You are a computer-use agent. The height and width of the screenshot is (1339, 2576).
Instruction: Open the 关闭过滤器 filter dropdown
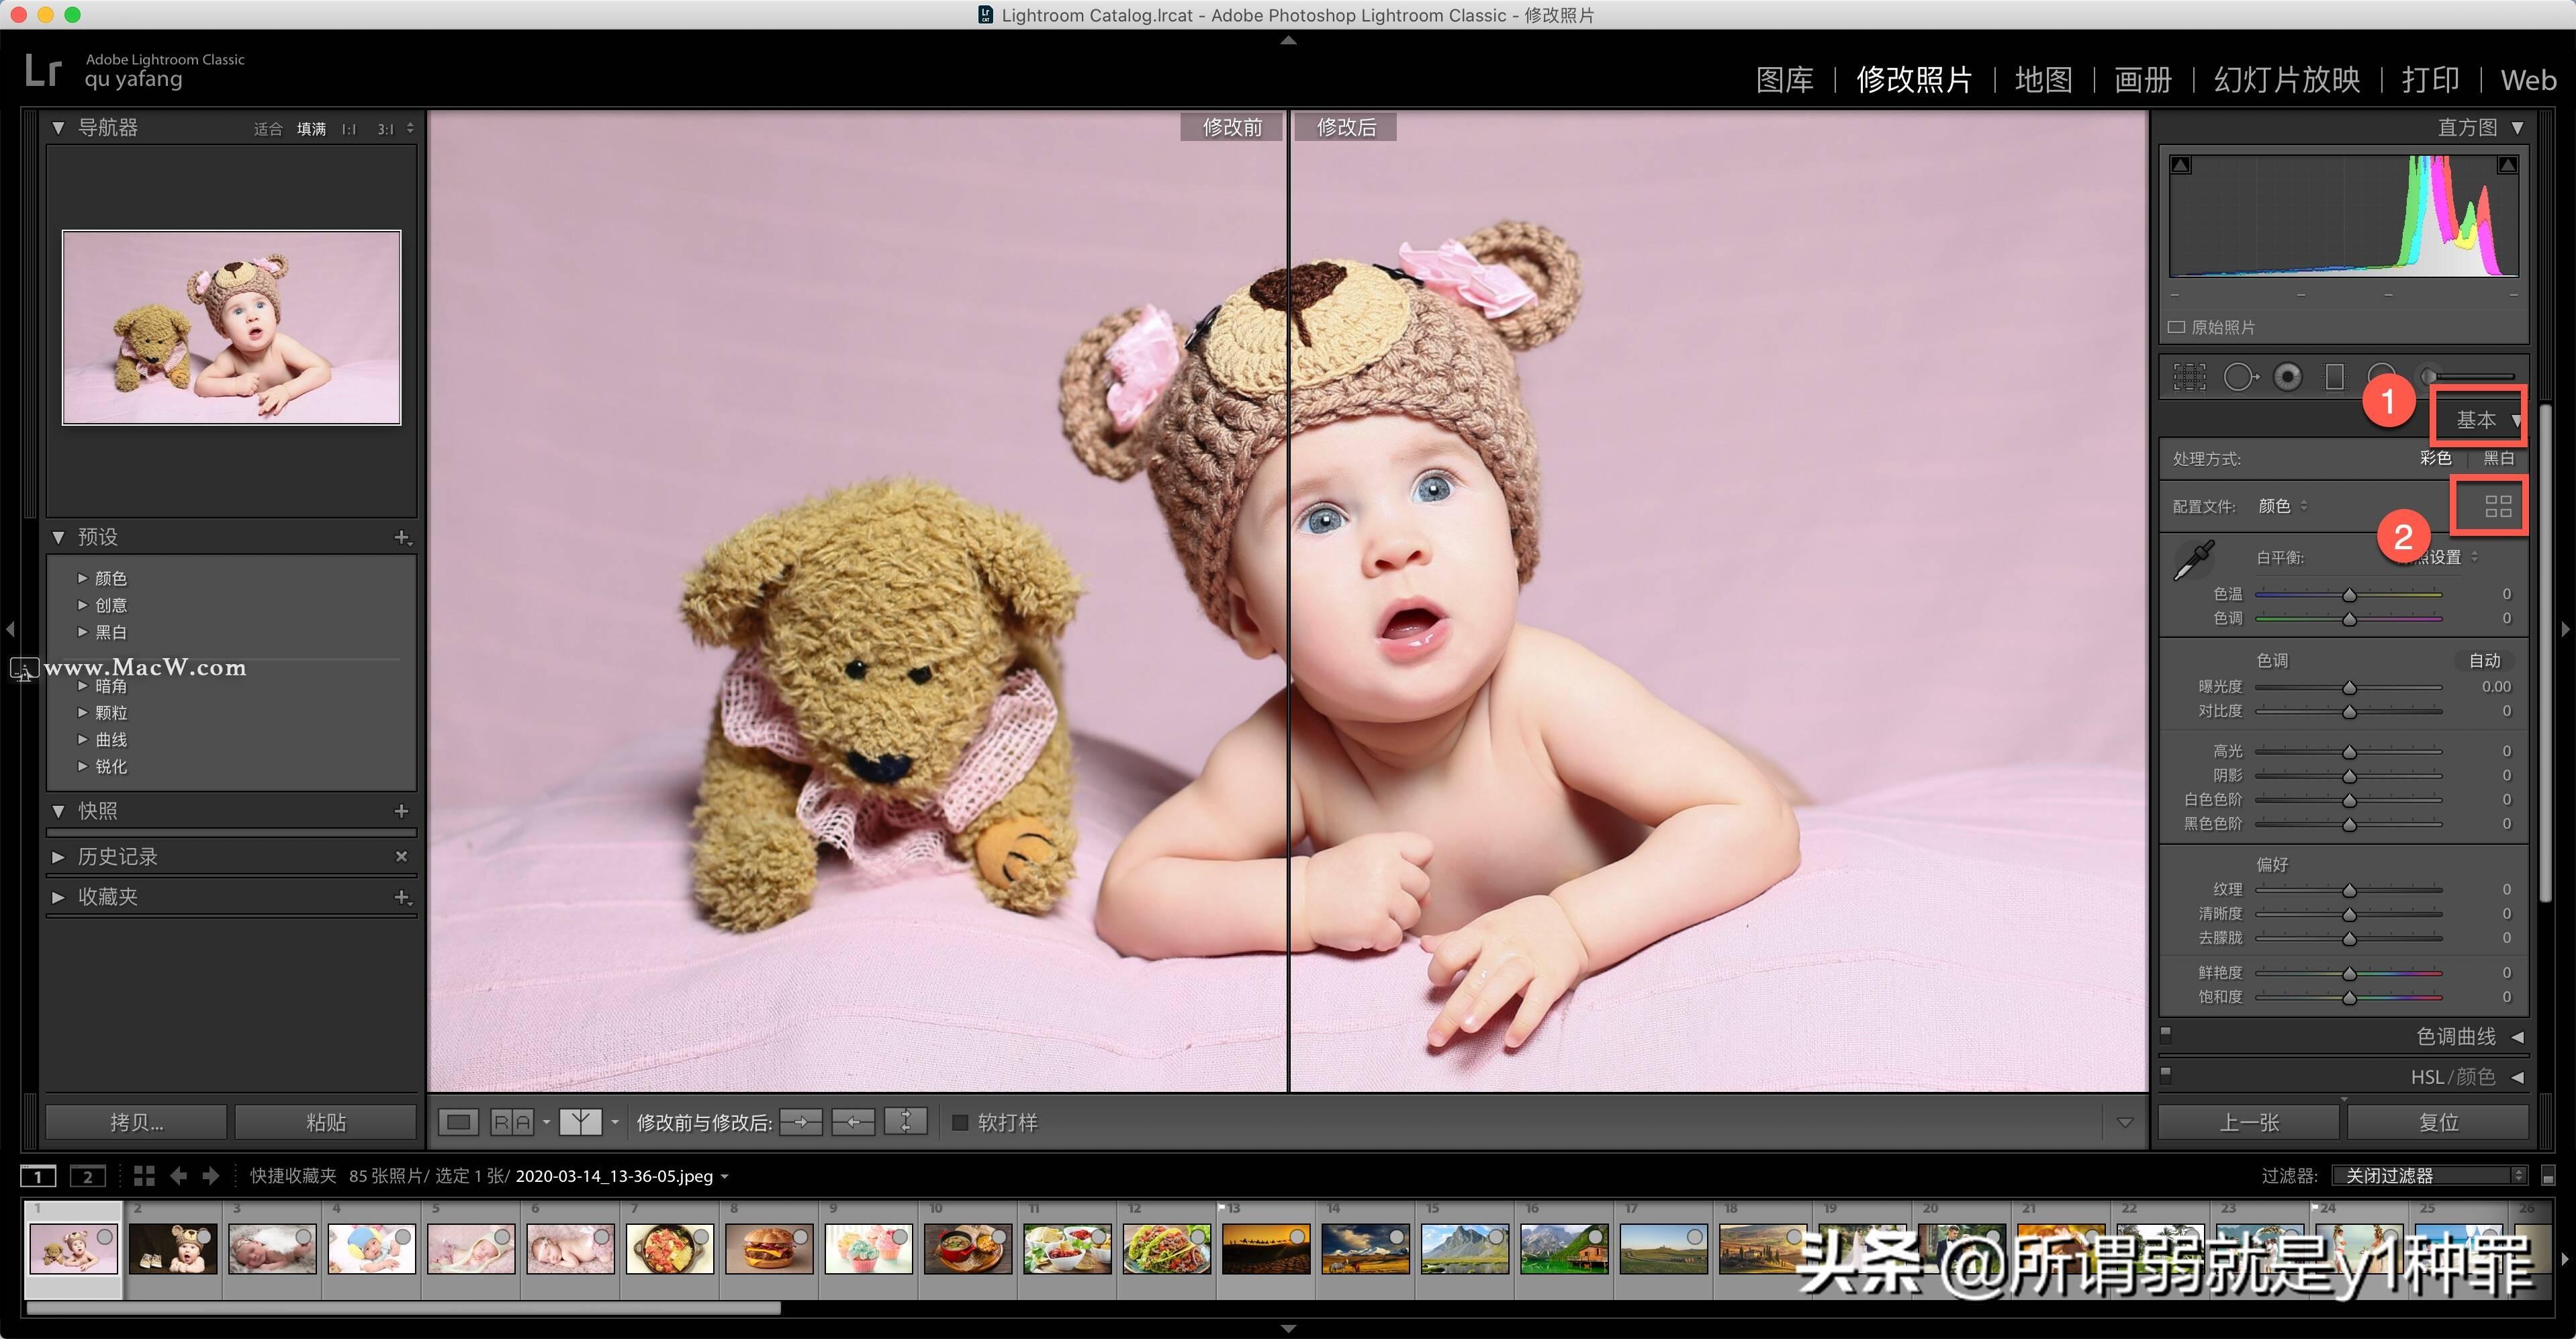pos(2430,1176)
